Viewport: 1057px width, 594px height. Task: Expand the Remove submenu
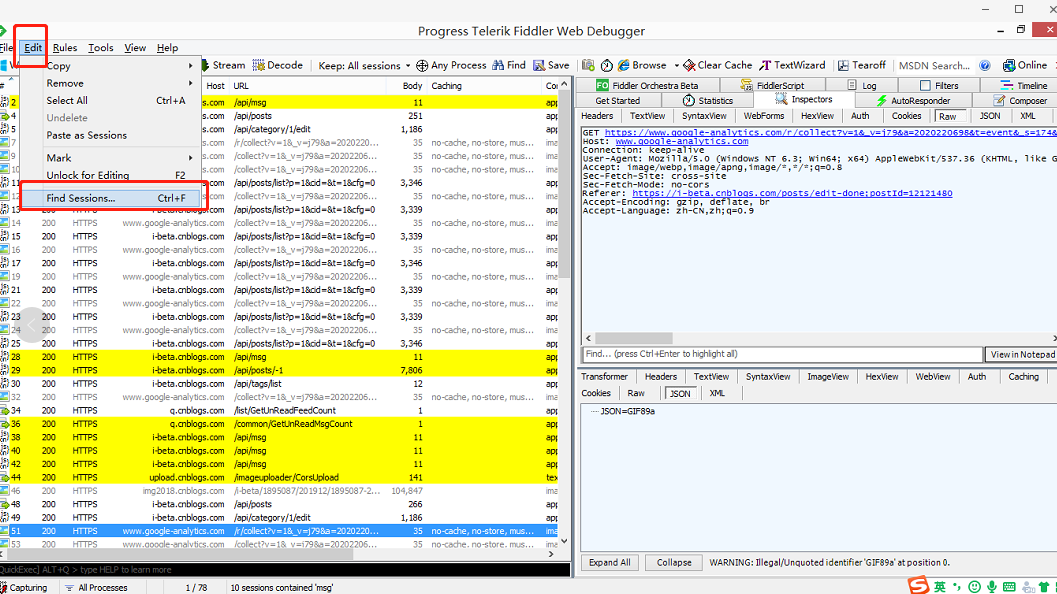click(111, 83)
